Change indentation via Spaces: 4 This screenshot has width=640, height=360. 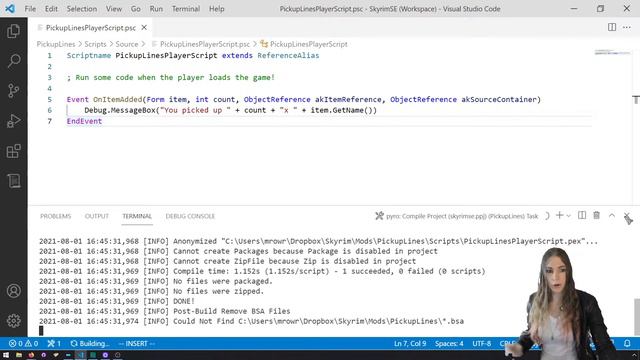[449, 344]
